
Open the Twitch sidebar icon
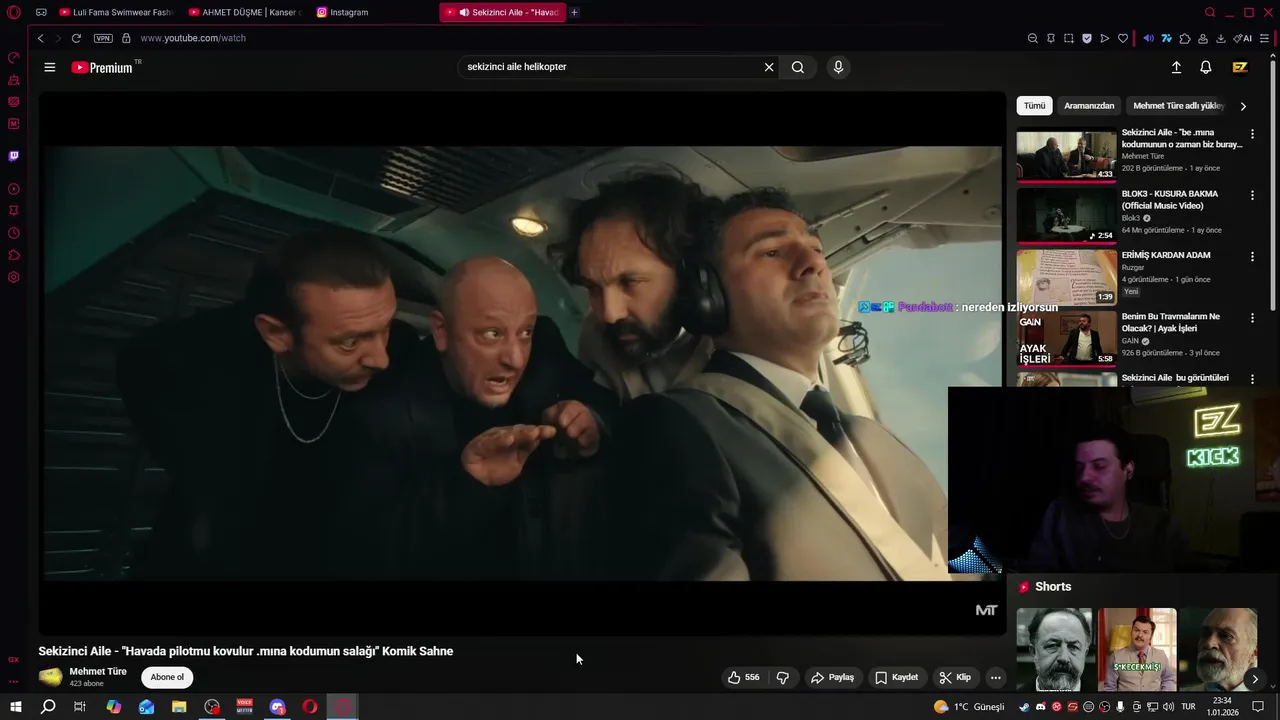click(14, 156)
